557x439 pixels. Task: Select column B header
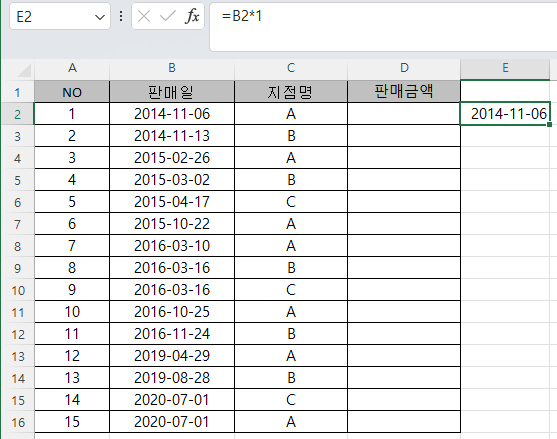[x=172, y=68]
